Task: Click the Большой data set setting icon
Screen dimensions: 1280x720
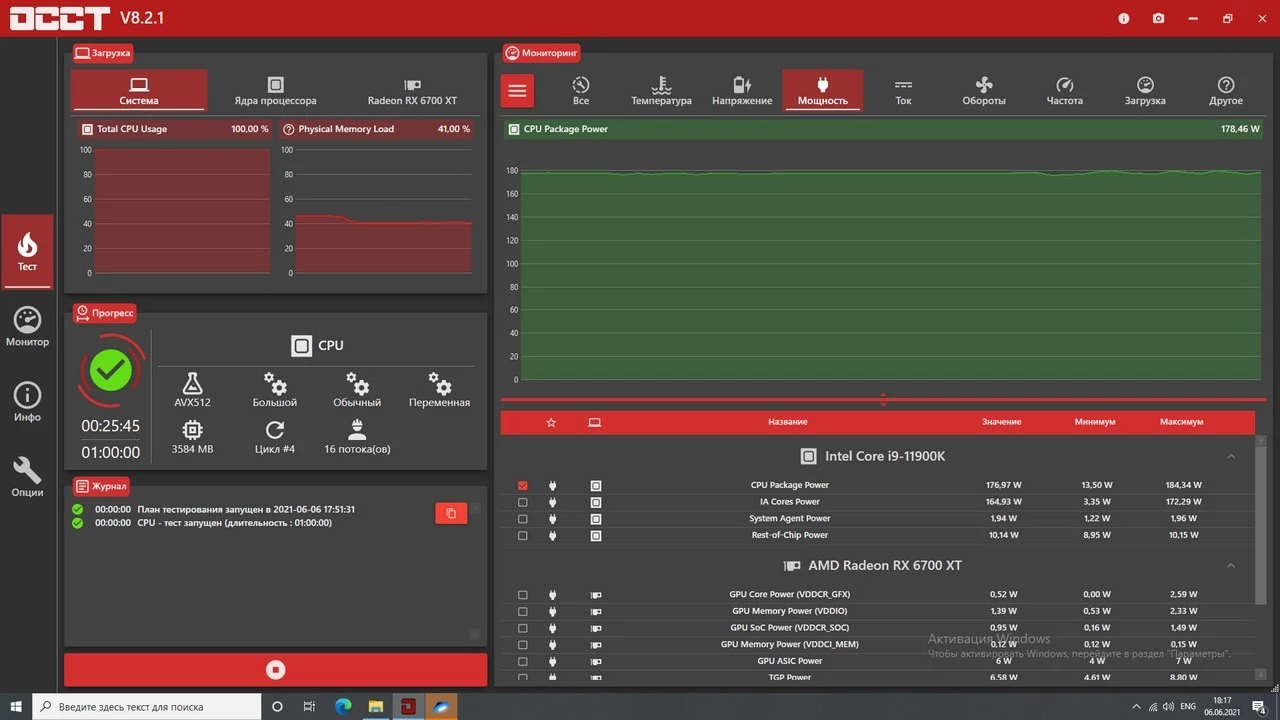Action: 275,384
